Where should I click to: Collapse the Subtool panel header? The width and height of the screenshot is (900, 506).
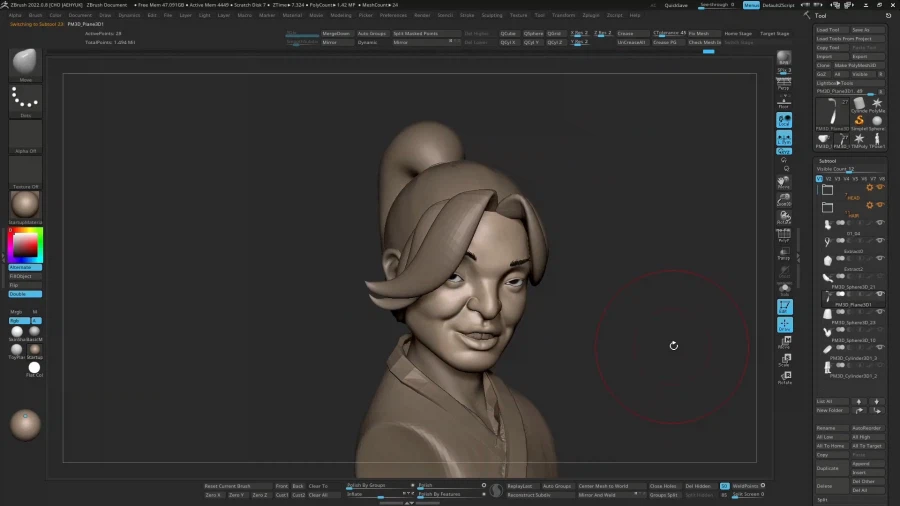828,161
